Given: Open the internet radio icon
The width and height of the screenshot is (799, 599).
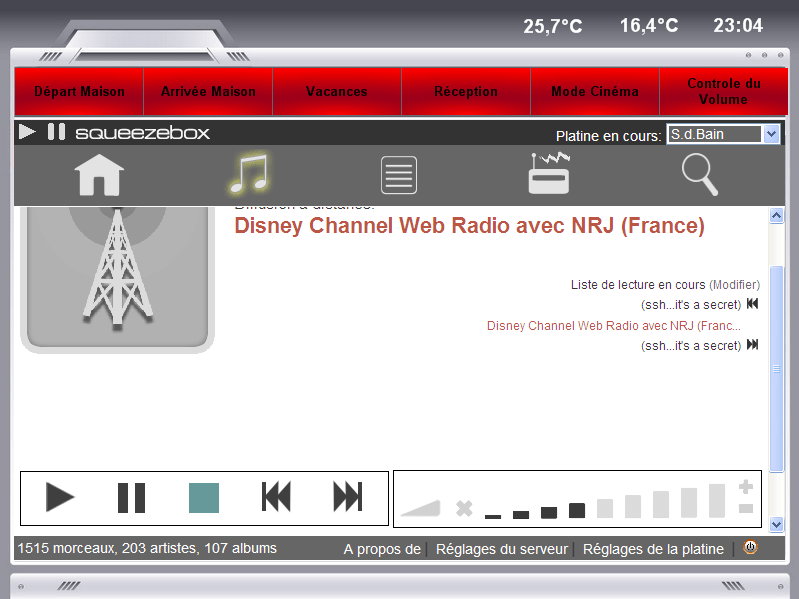Looking at the screenshot, I should coord(549,173).
